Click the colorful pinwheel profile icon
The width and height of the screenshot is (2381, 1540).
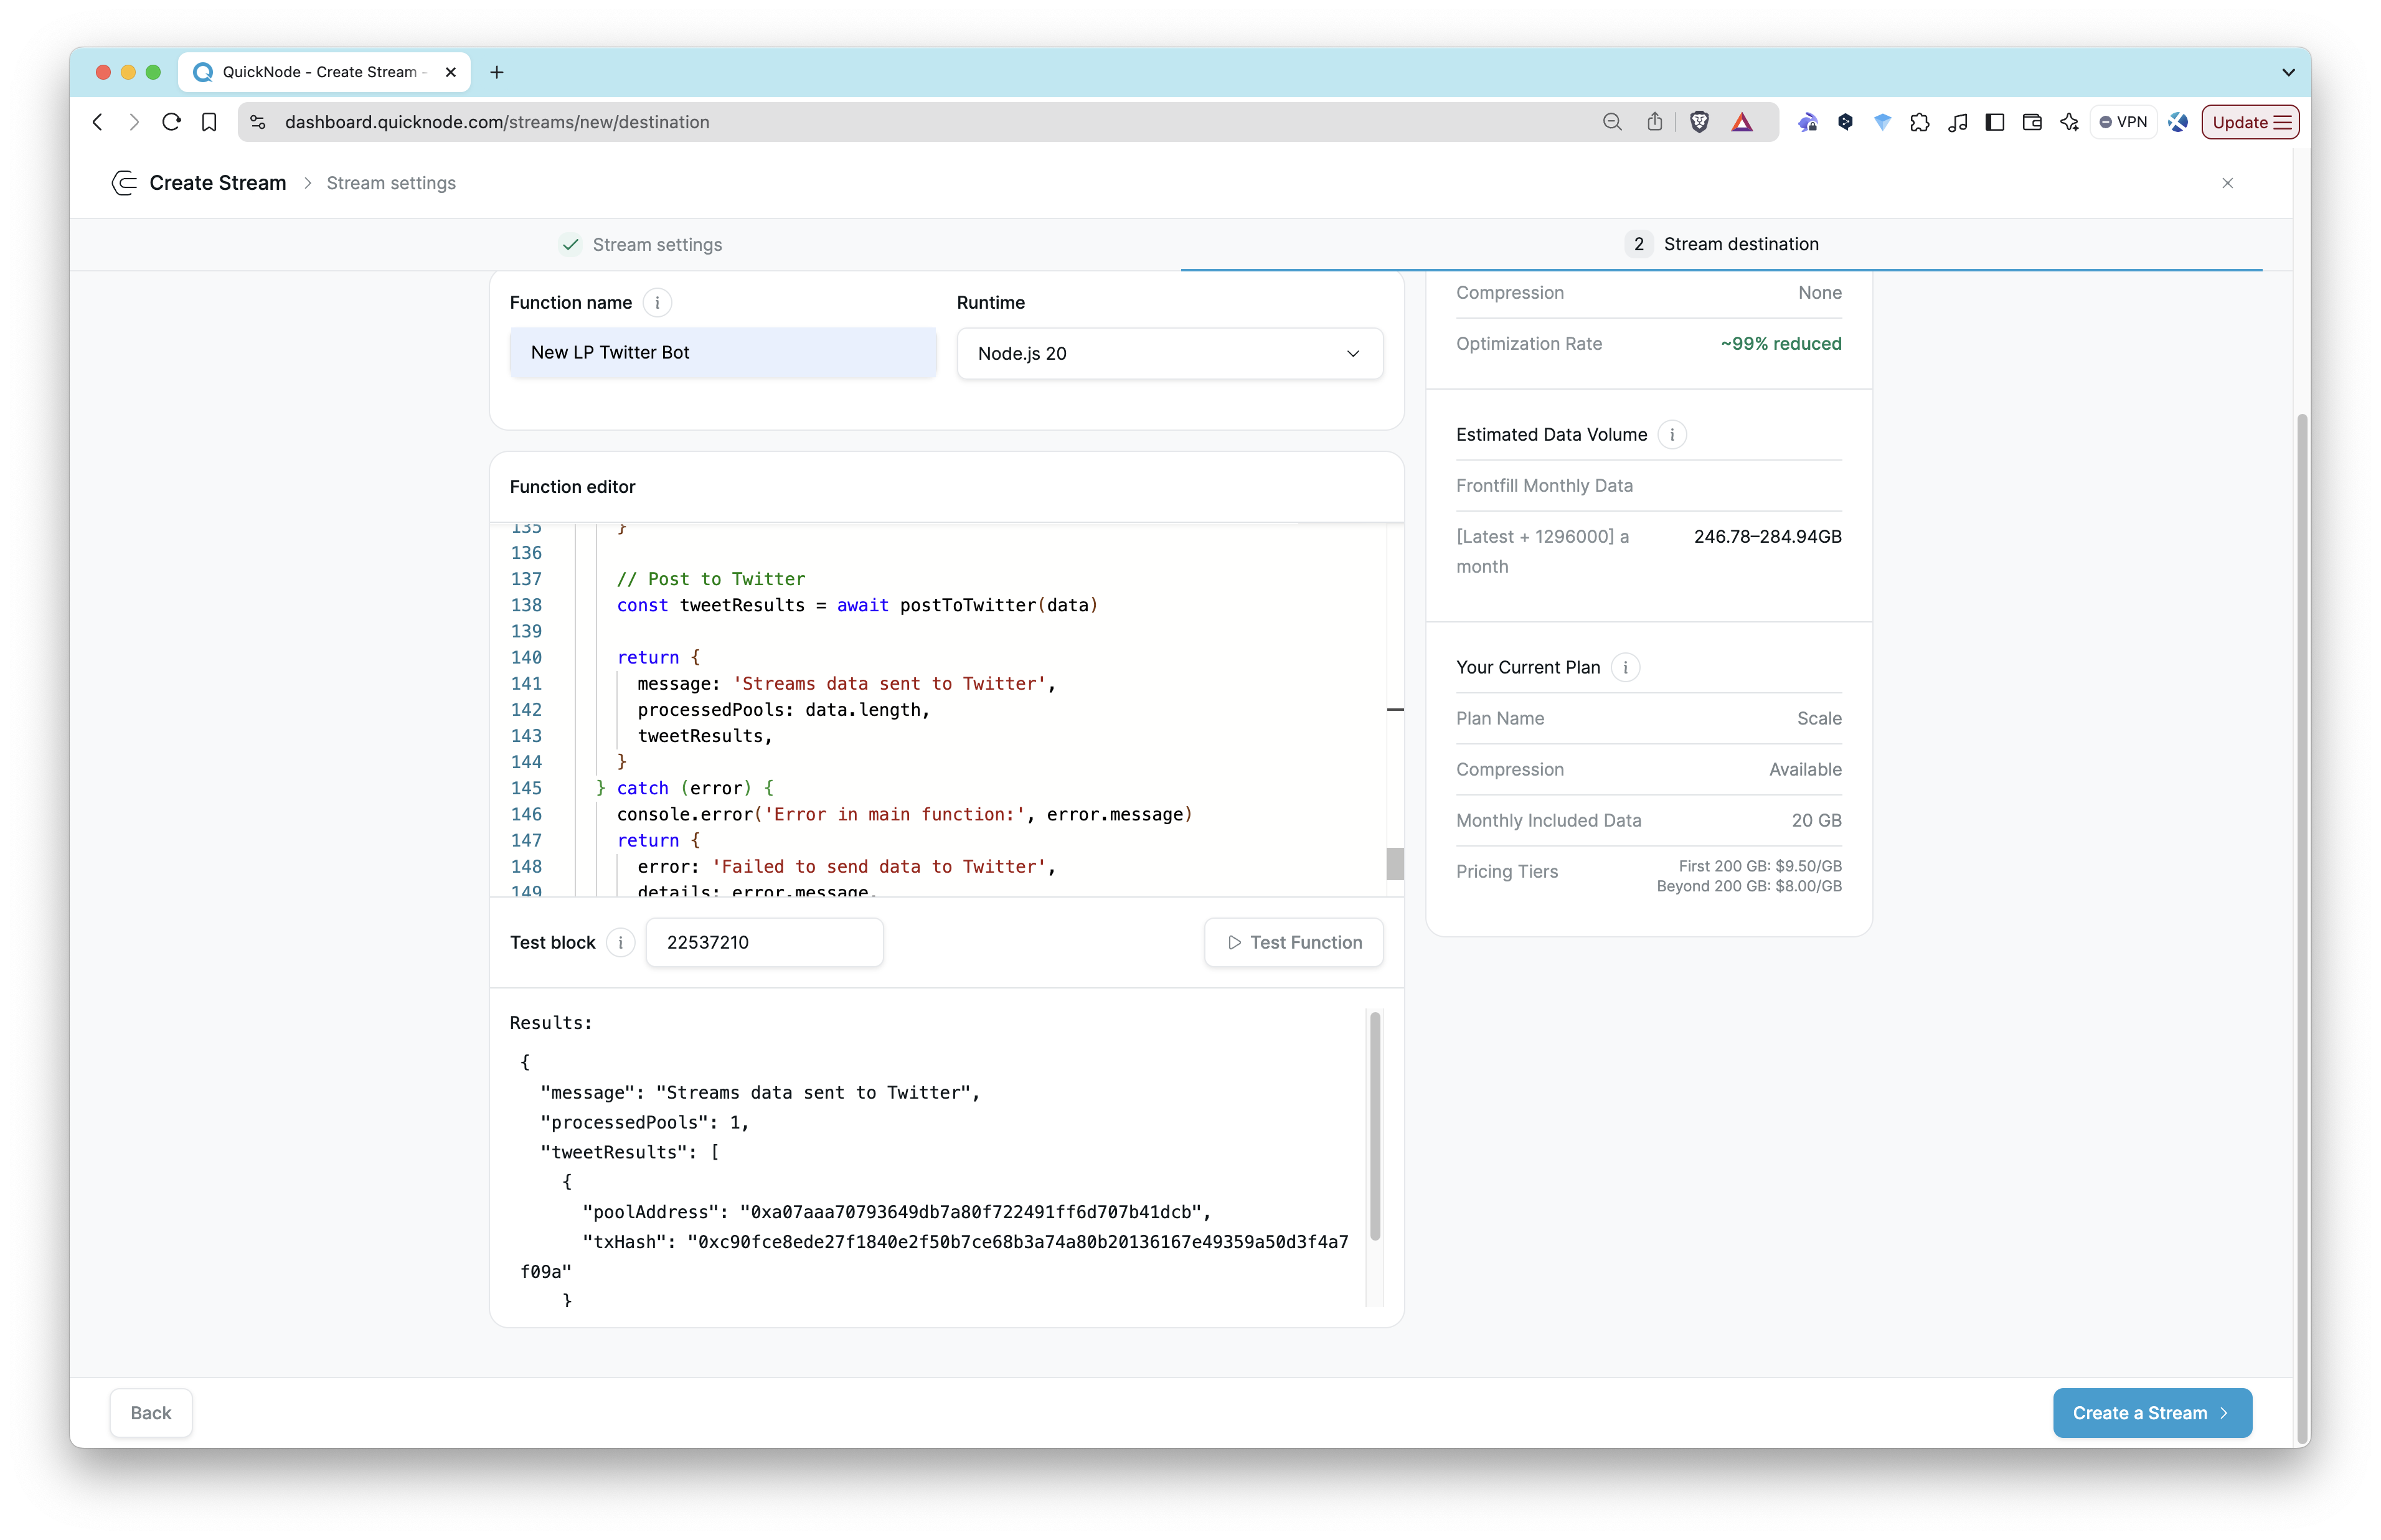coord(2177,122)
